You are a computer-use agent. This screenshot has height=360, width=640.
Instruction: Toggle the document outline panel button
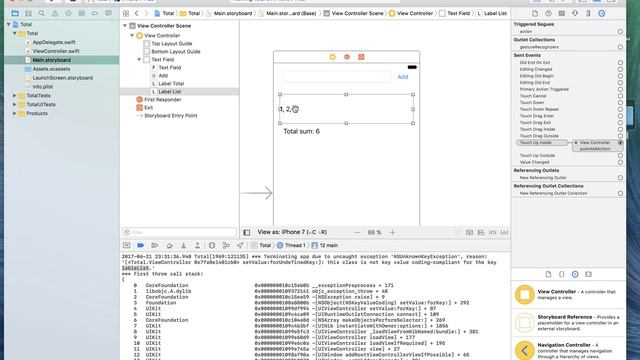pos(247,233)
